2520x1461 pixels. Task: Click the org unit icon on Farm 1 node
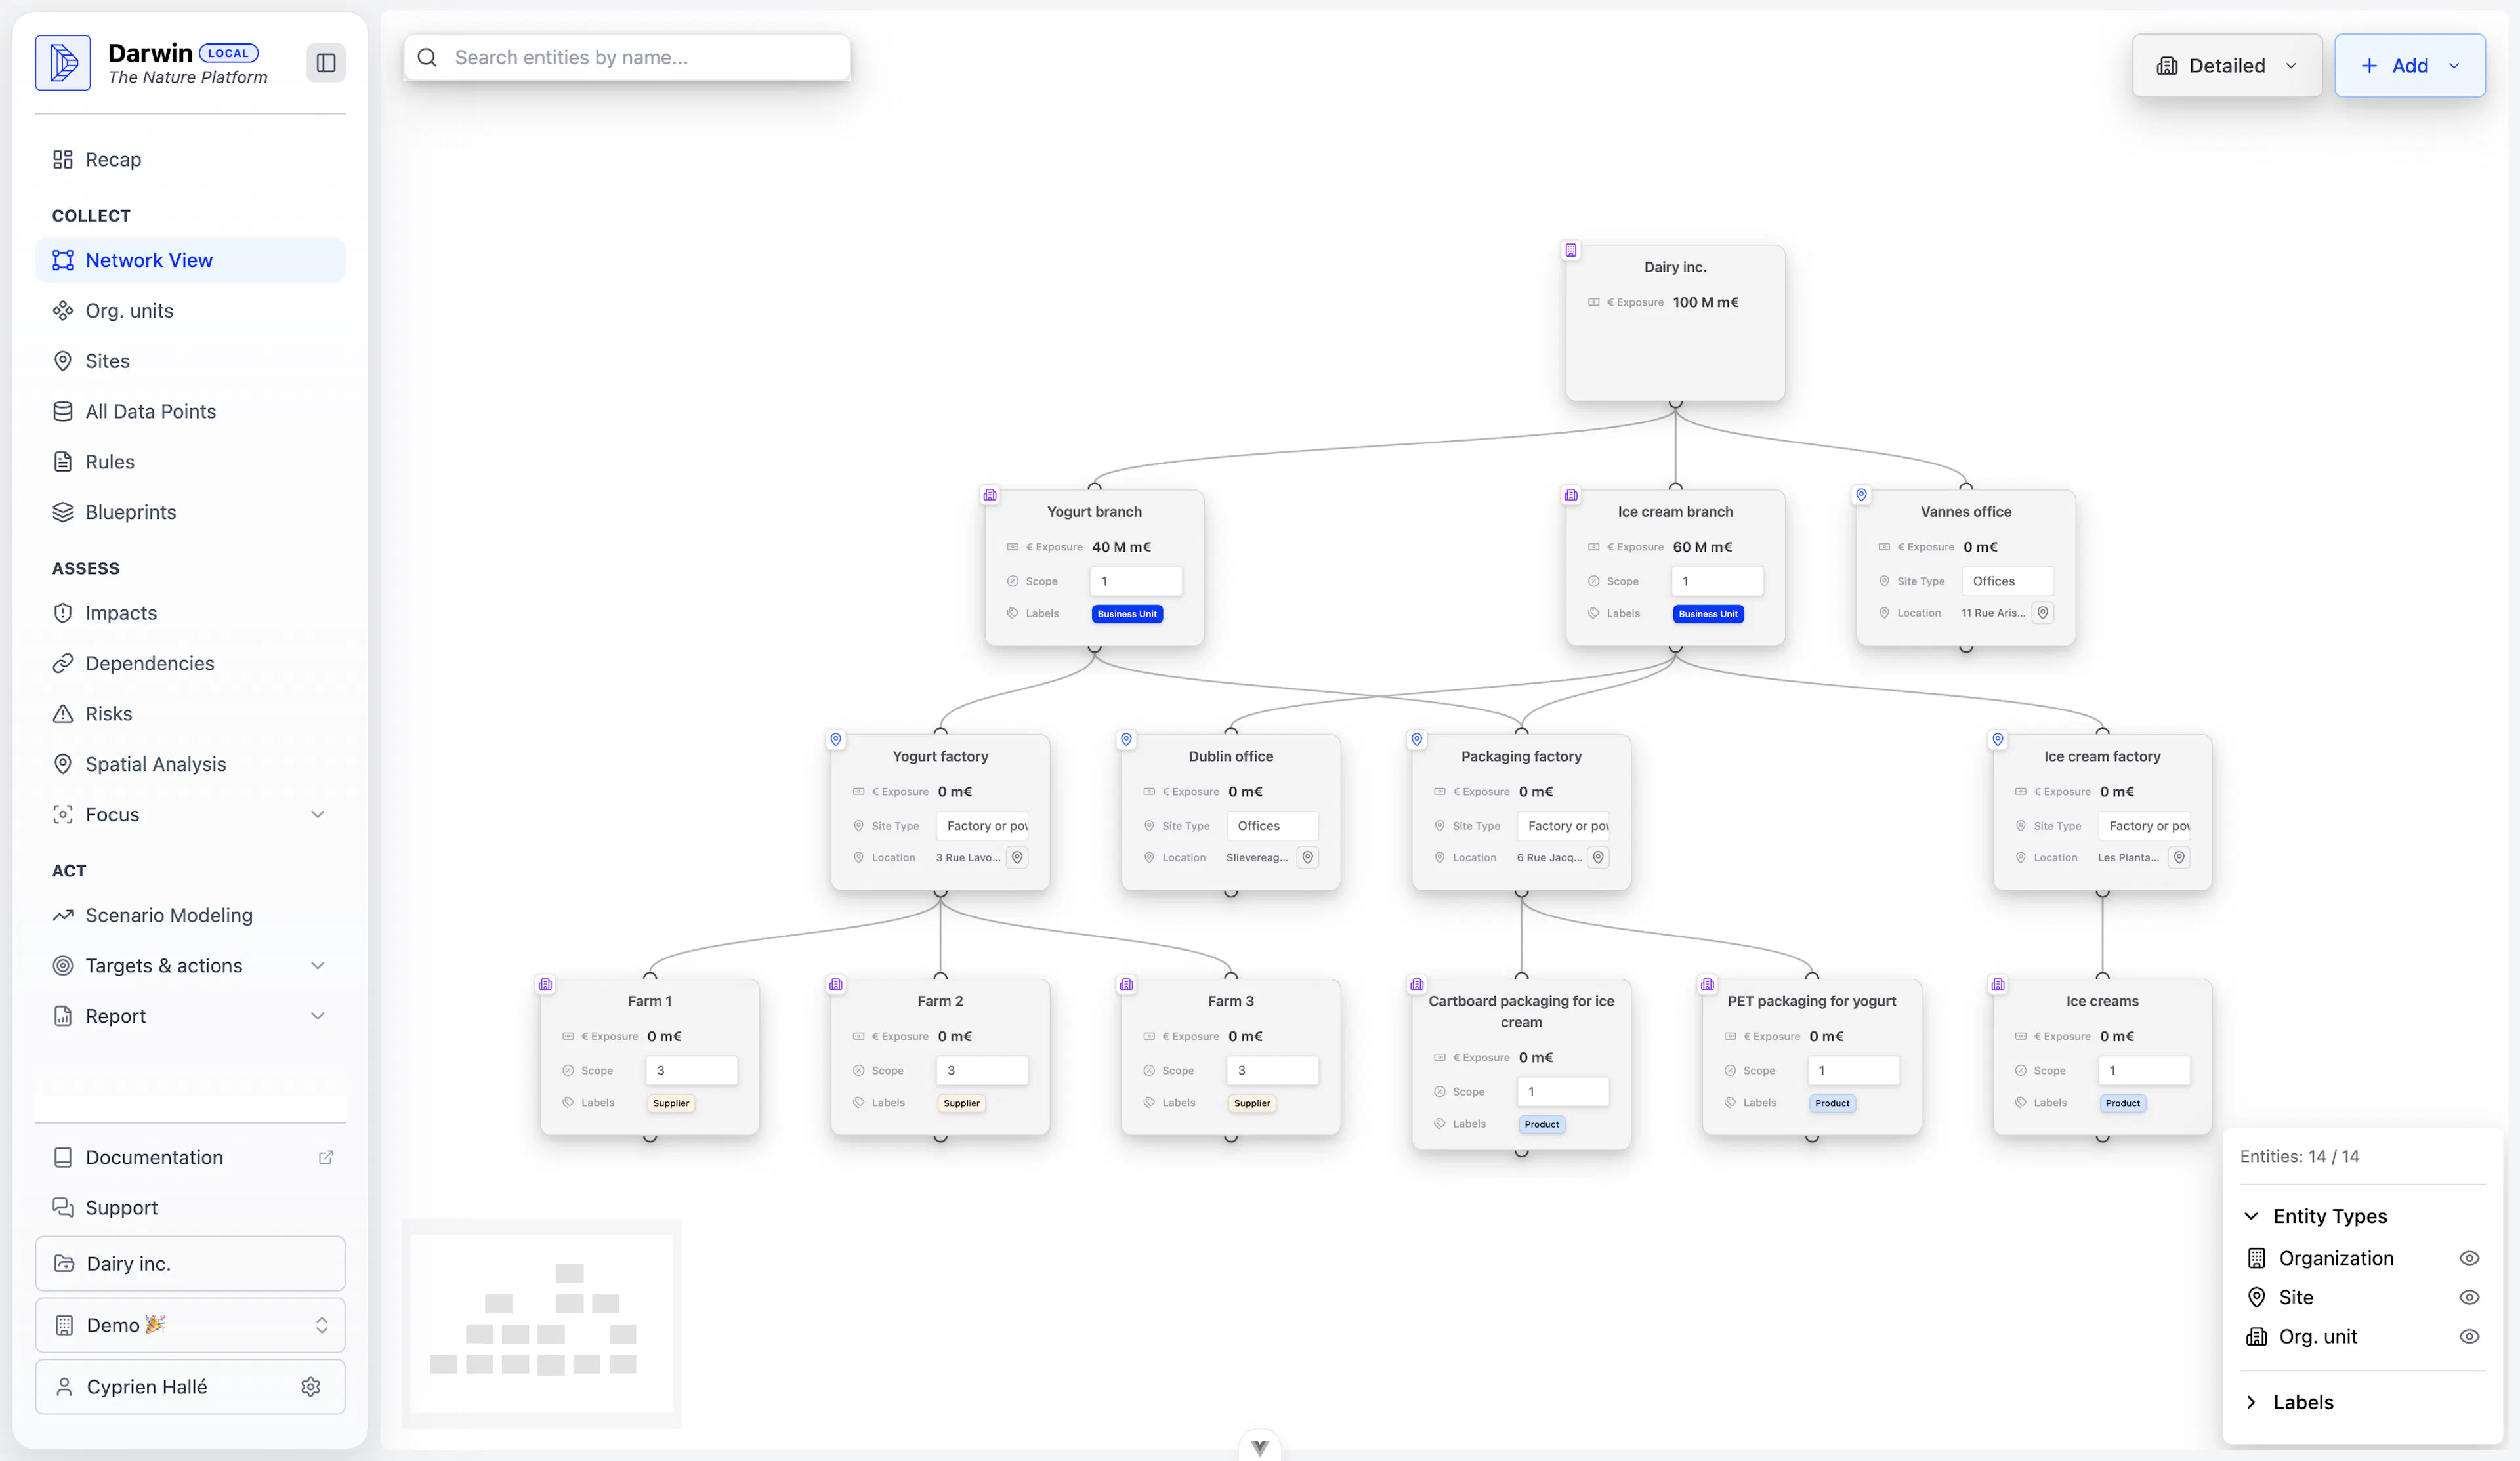(x=545, y=984)
